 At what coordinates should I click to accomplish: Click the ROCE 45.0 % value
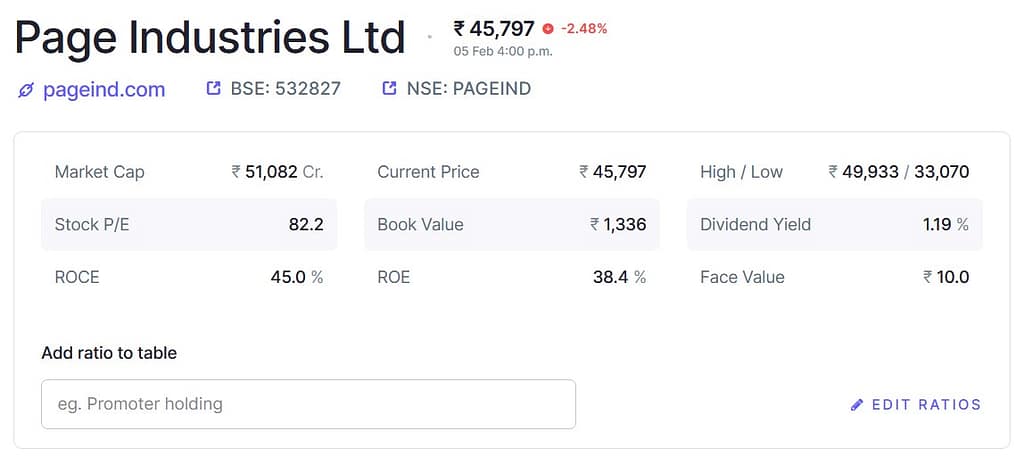point(296,277)
